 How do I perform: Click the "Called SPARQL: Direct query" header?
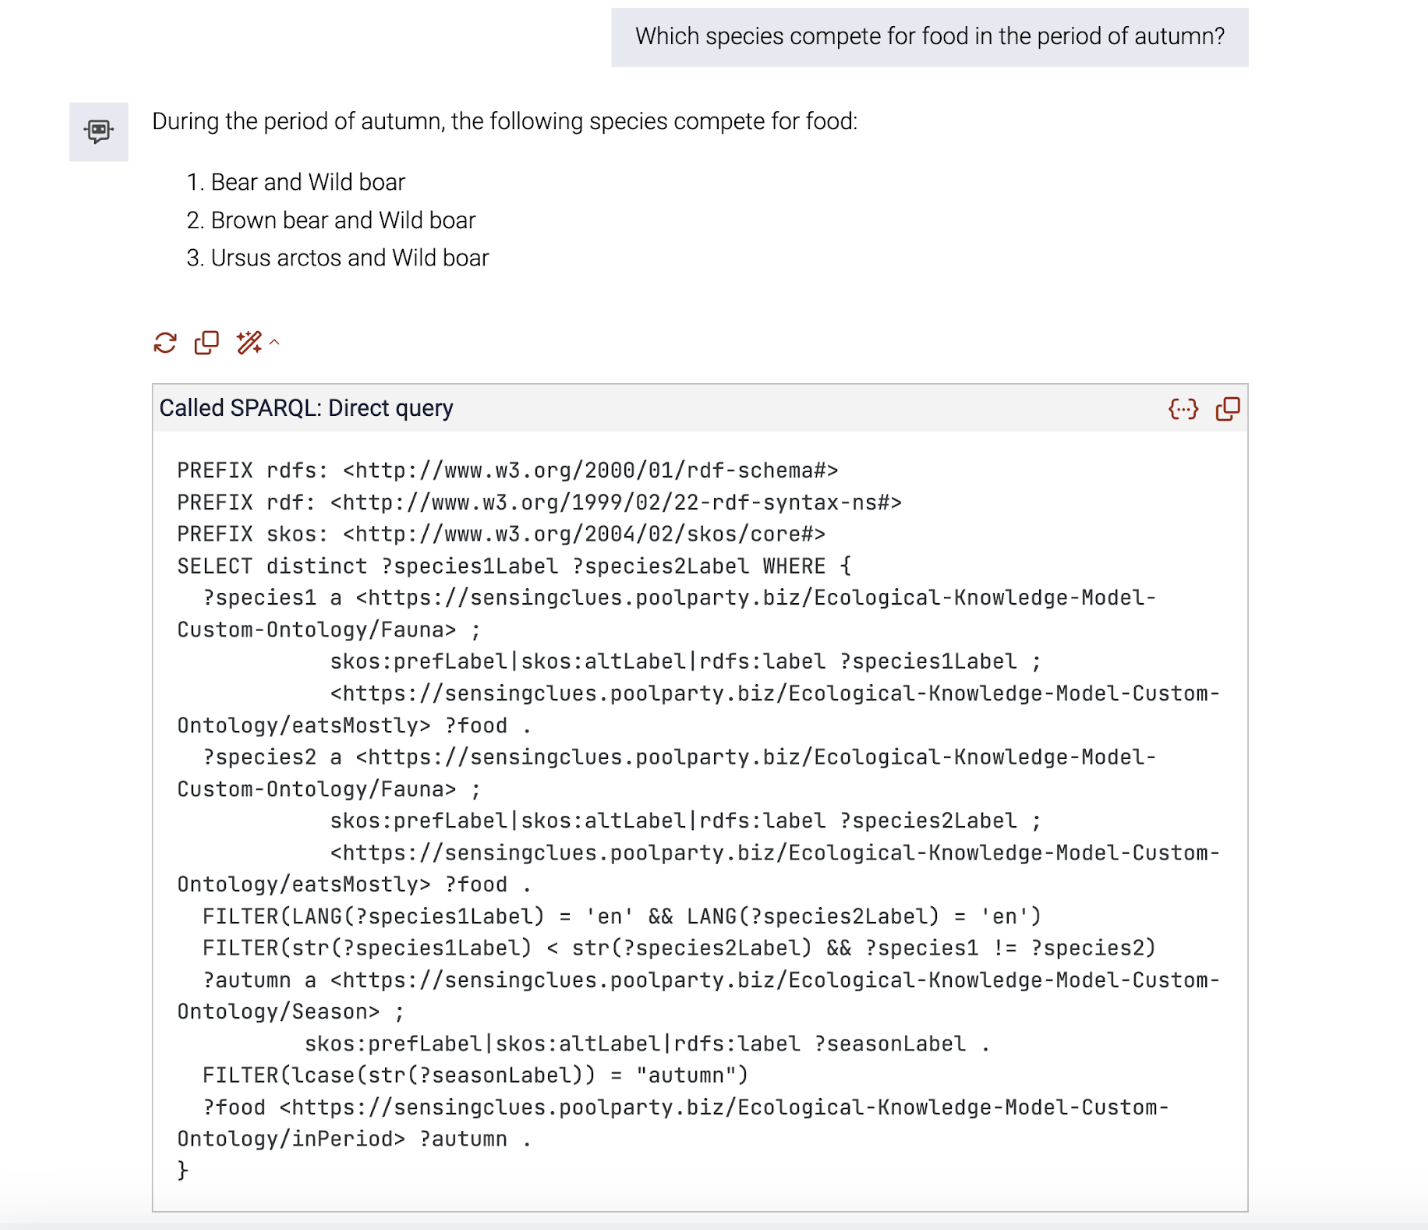(306, 408)
